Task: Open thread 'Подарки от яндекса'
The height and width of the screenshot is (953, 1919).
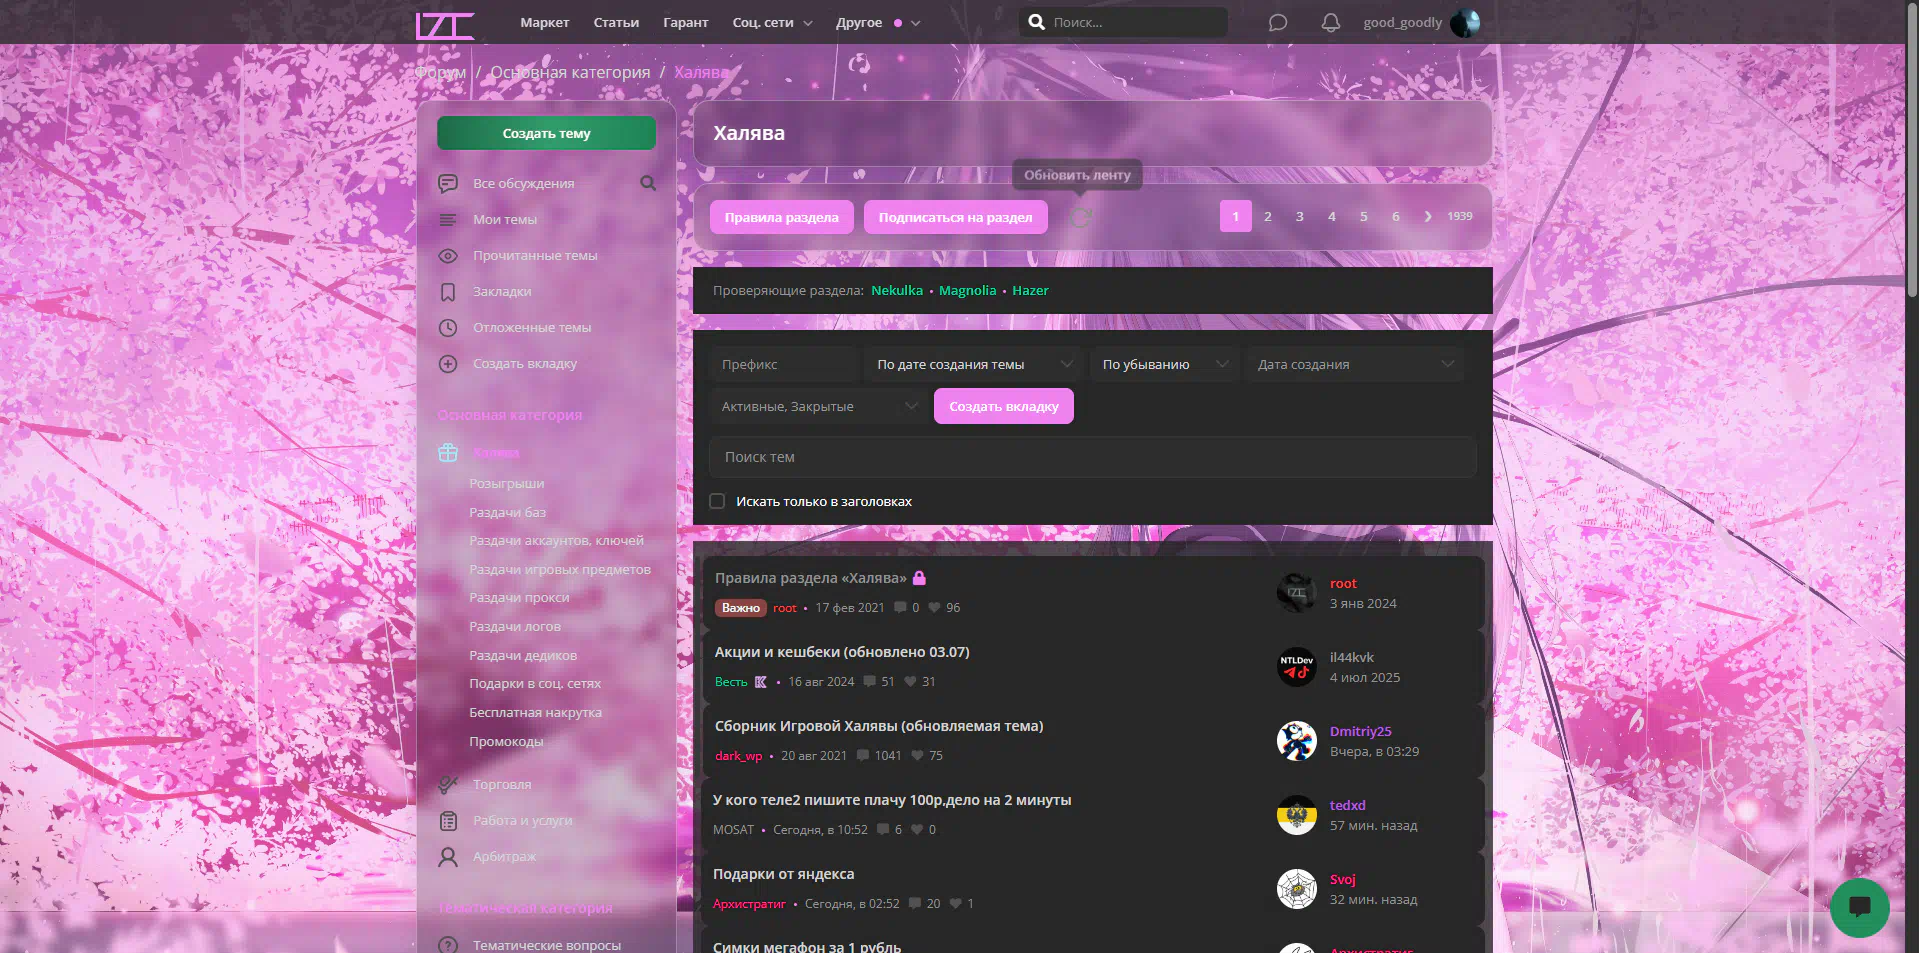Action: 783,874
